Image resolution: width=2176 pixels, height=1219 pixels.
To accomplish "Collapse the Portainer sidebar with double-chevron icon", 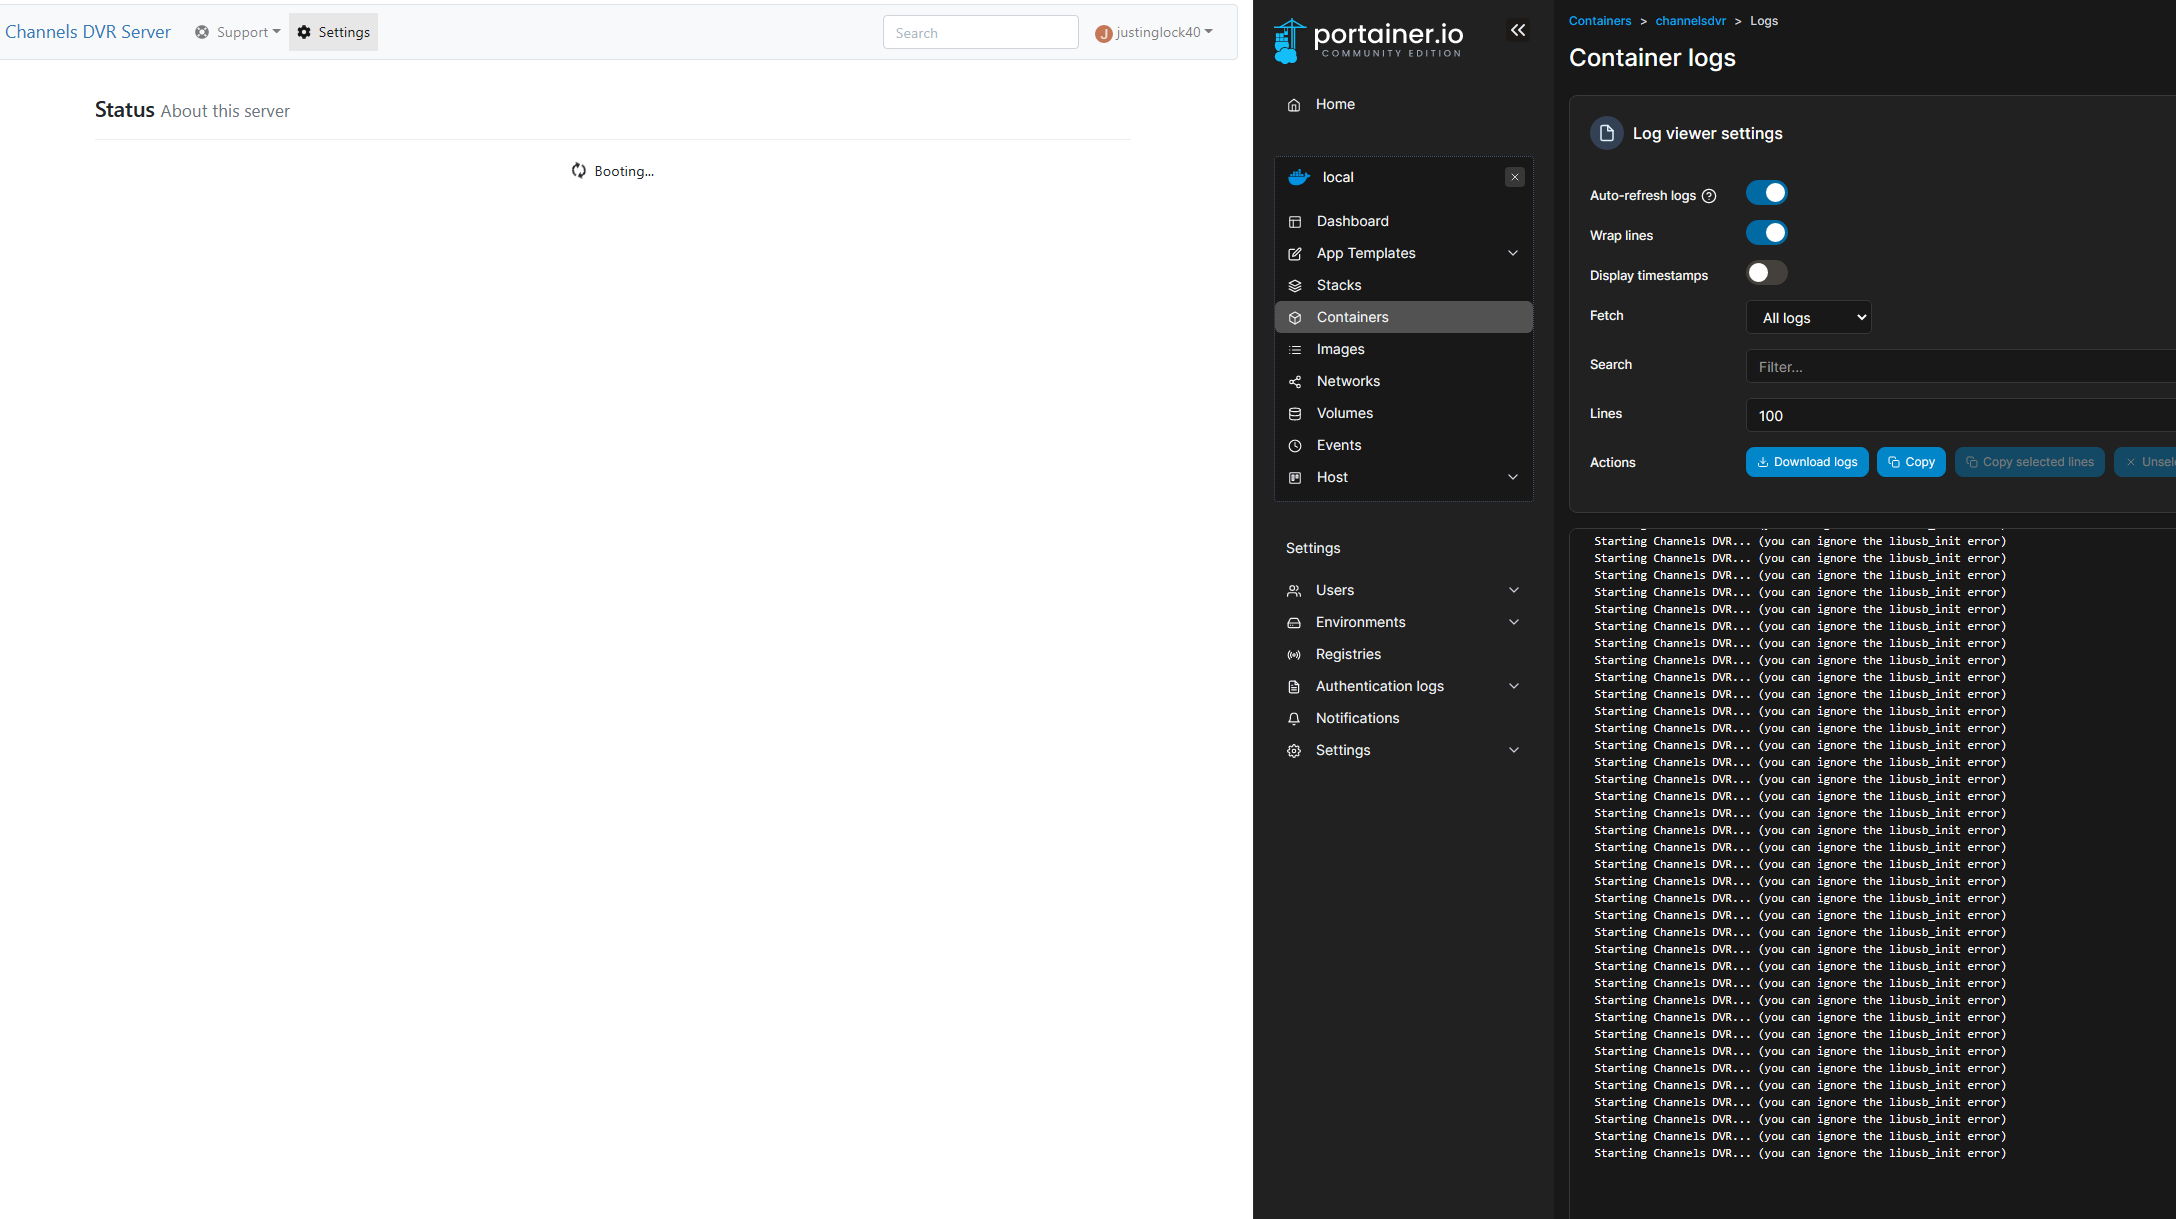I will point(1517,30).
